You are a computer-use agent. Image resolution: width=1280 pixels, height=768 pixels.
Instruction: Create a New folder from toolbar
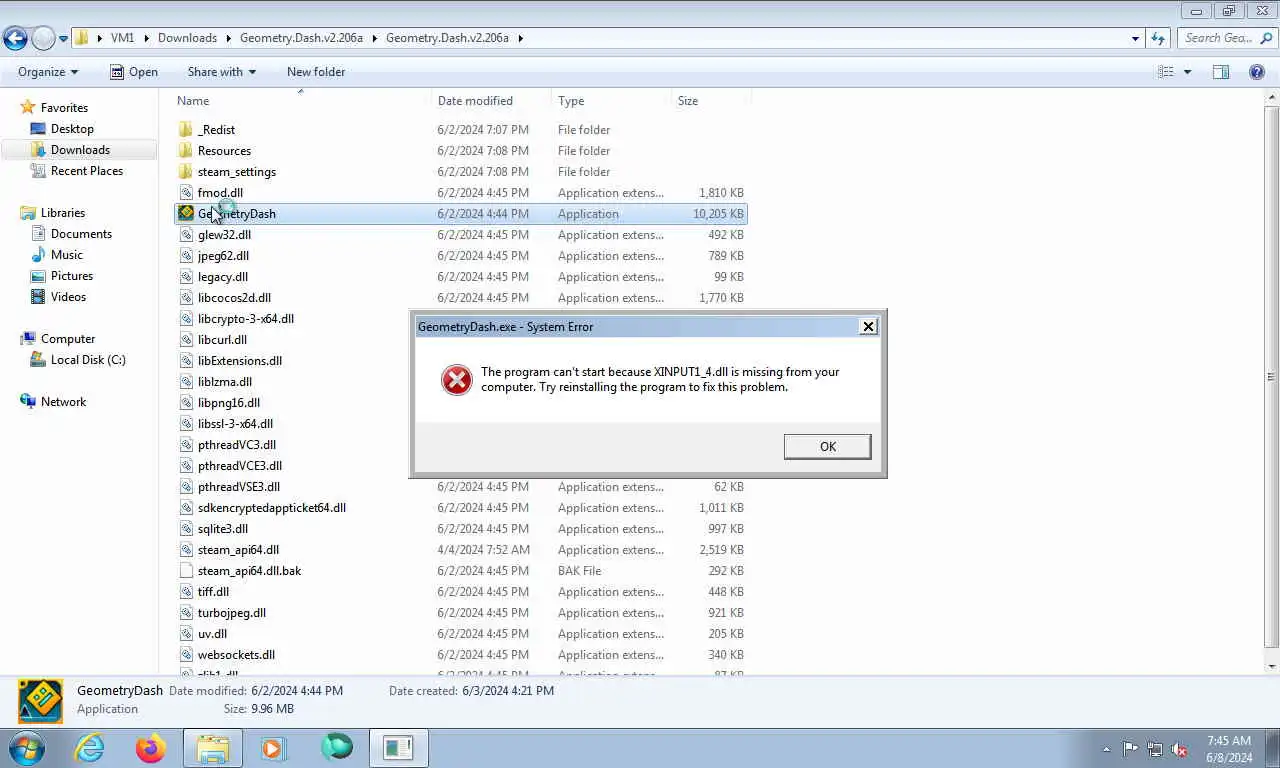(x=316, y=72)
